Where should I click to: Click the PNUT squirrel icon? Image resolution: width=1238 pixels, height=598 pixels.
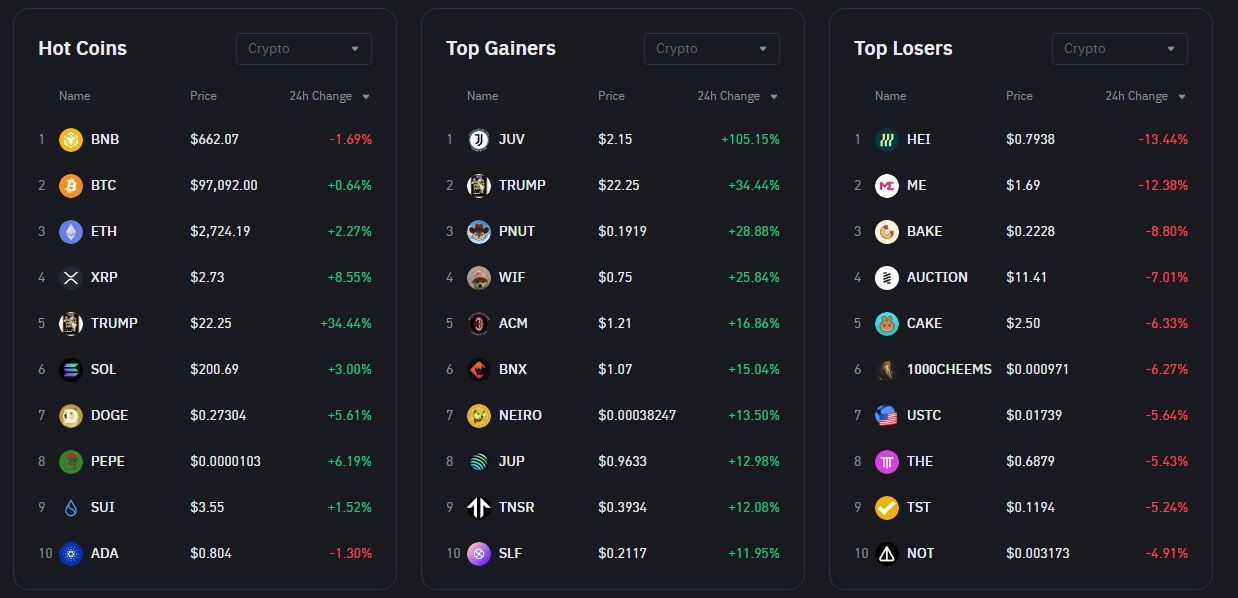(x=478, y=231)
